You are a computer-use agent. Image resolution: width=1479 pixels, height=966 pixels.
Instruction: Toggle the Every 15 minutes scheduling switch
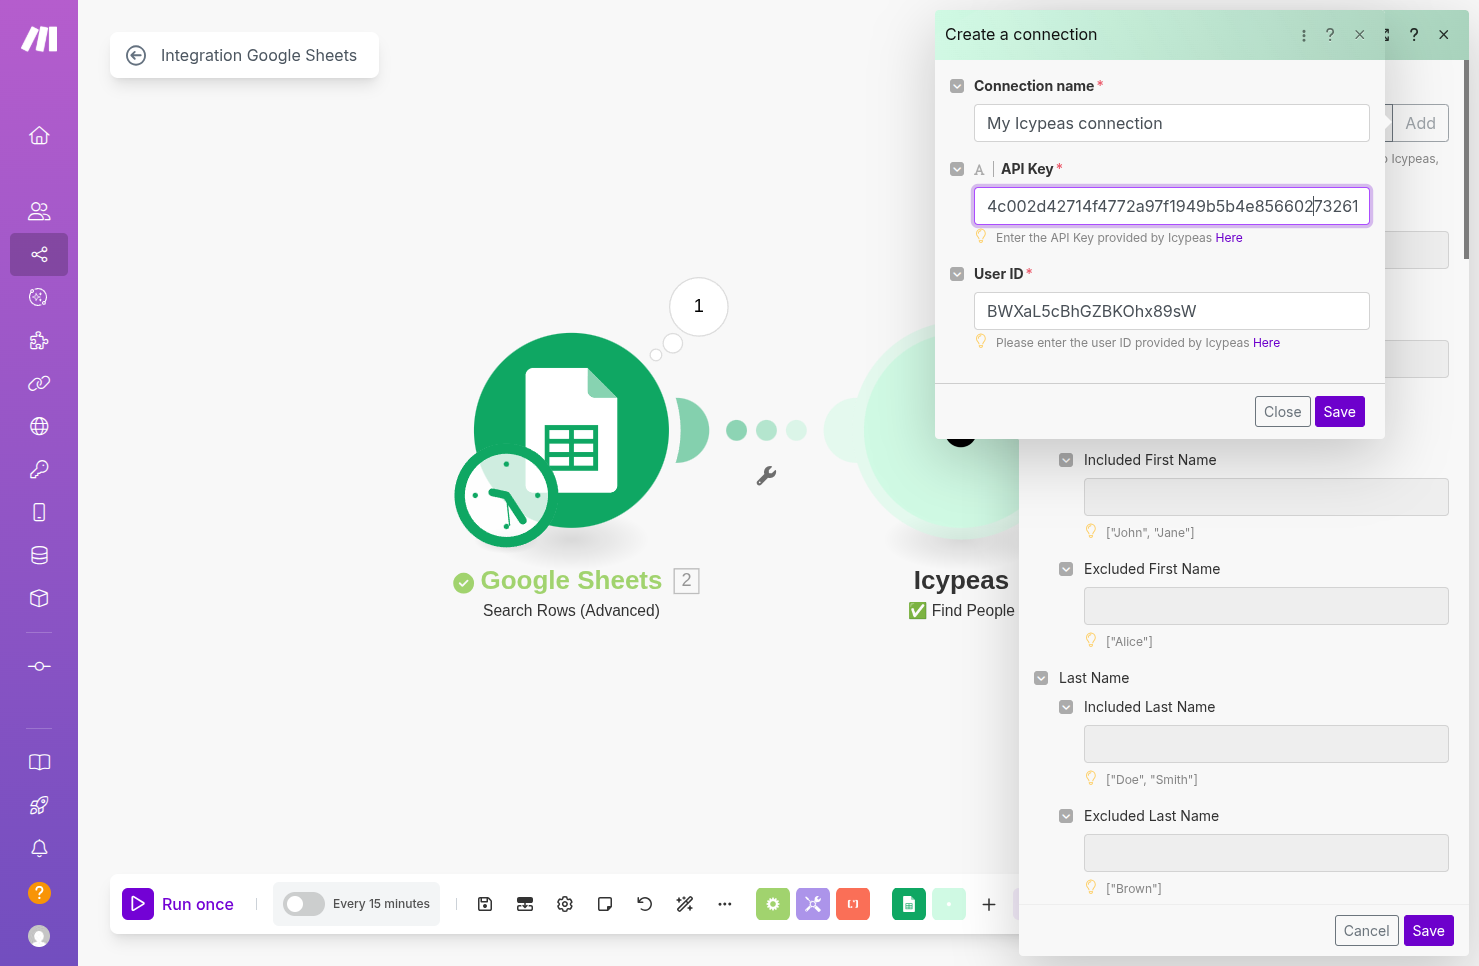[304, 904]
